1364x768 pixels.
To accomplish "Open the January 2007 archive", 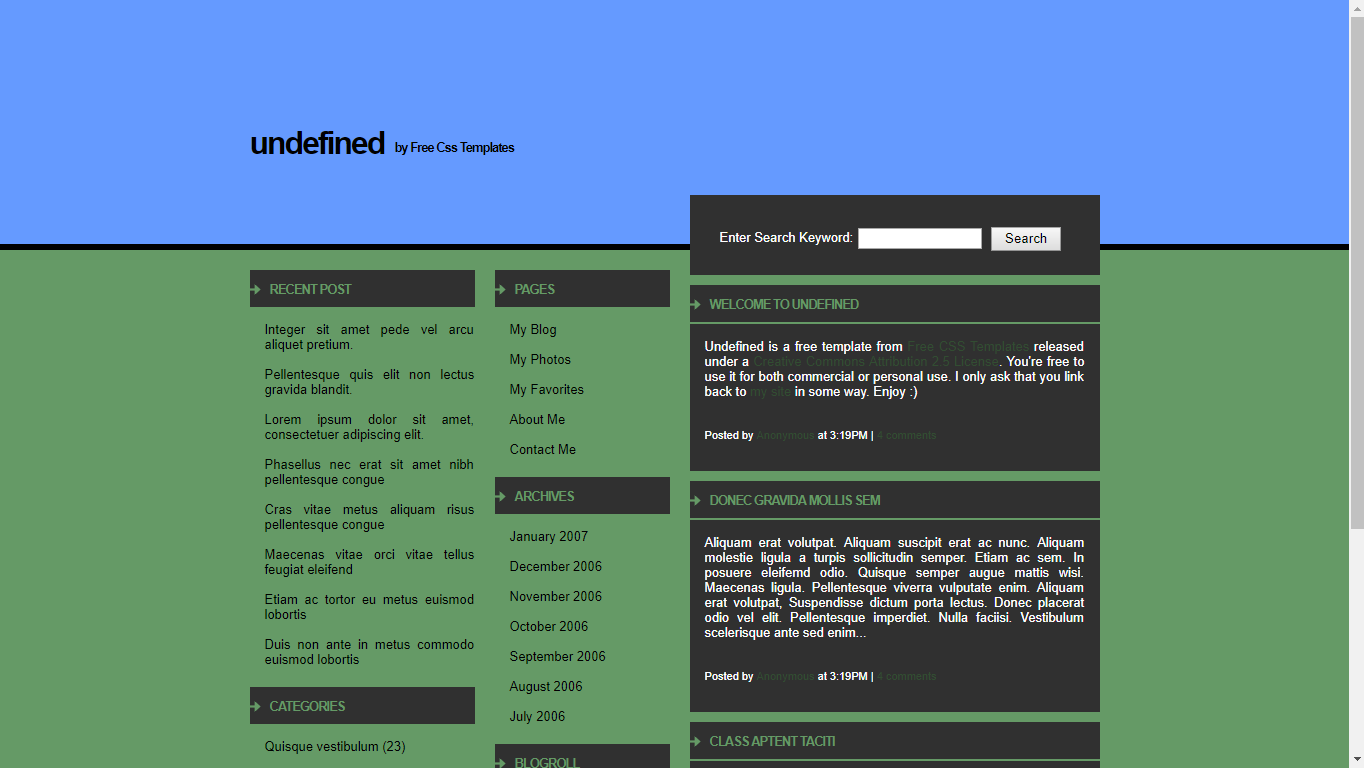I will click(548, 536).
